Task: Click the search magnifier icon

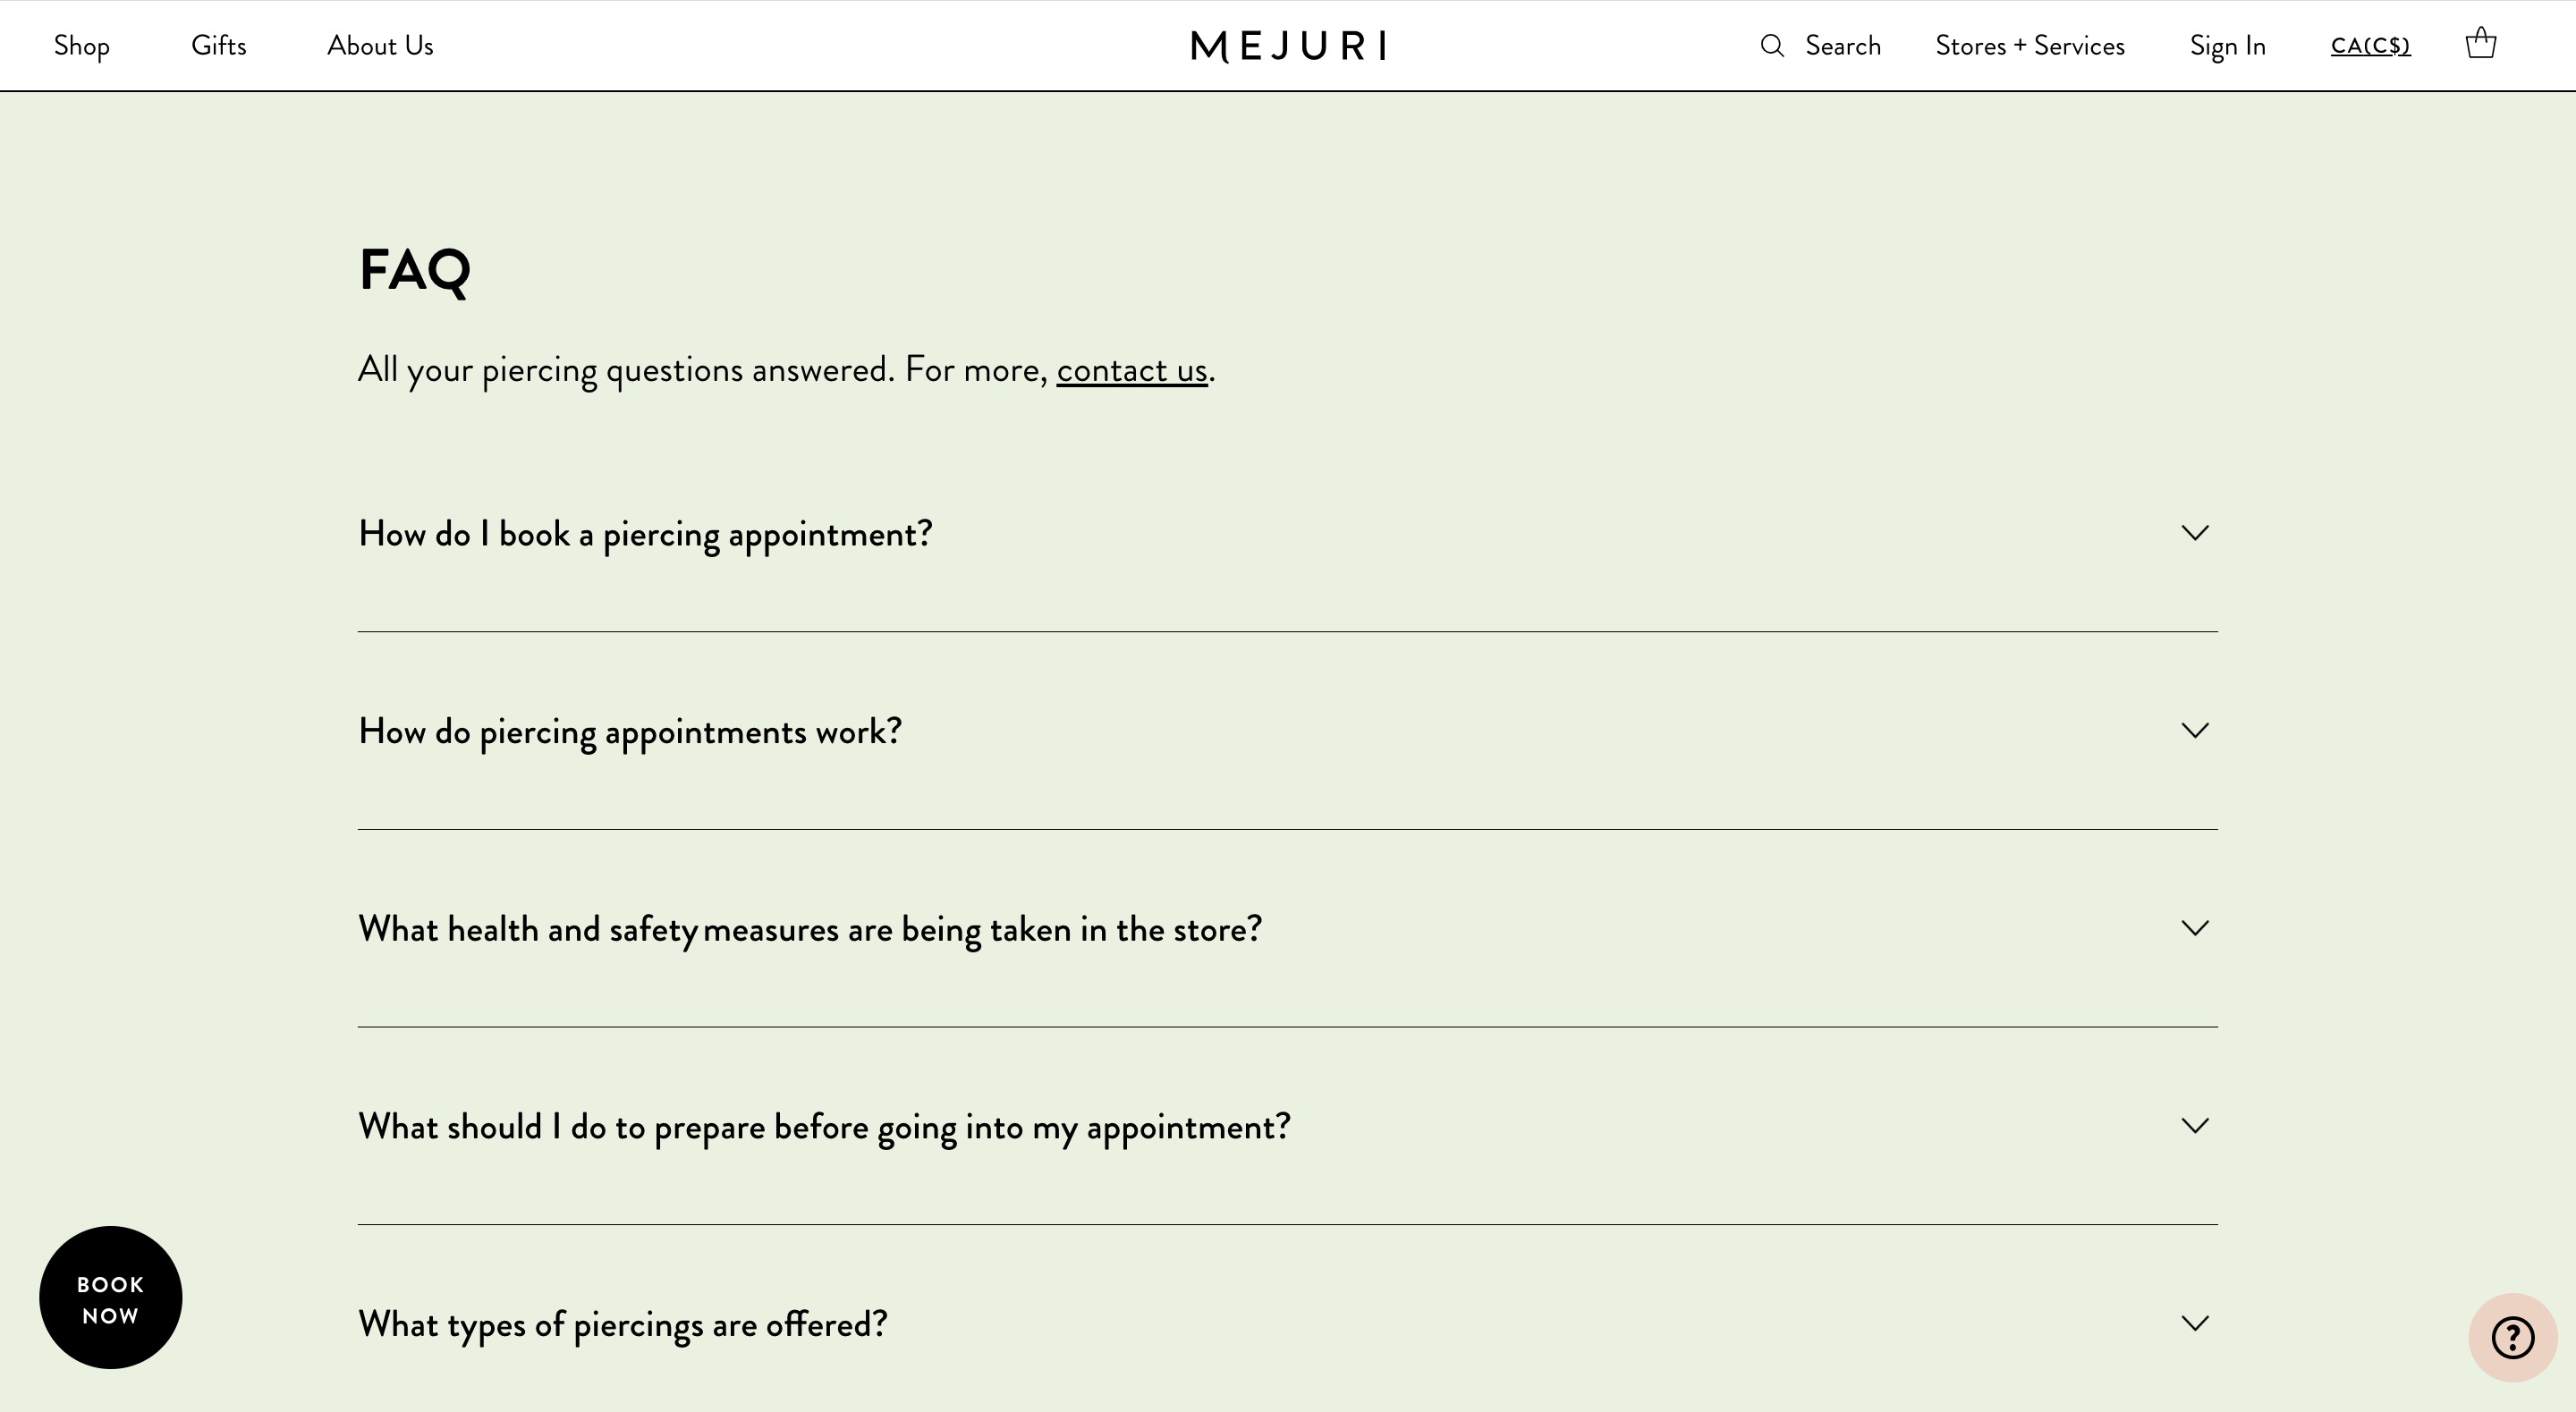Action: tap(1772, 46)
